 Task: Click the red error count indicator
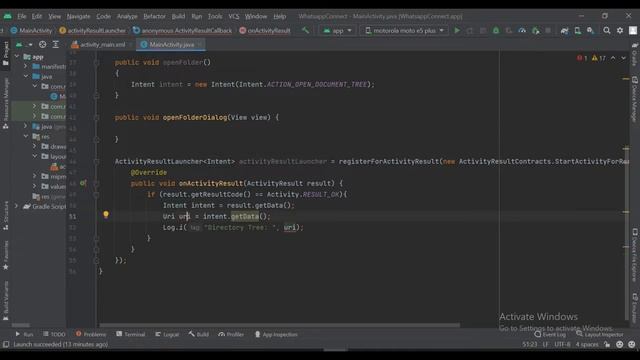pos(582,58)
